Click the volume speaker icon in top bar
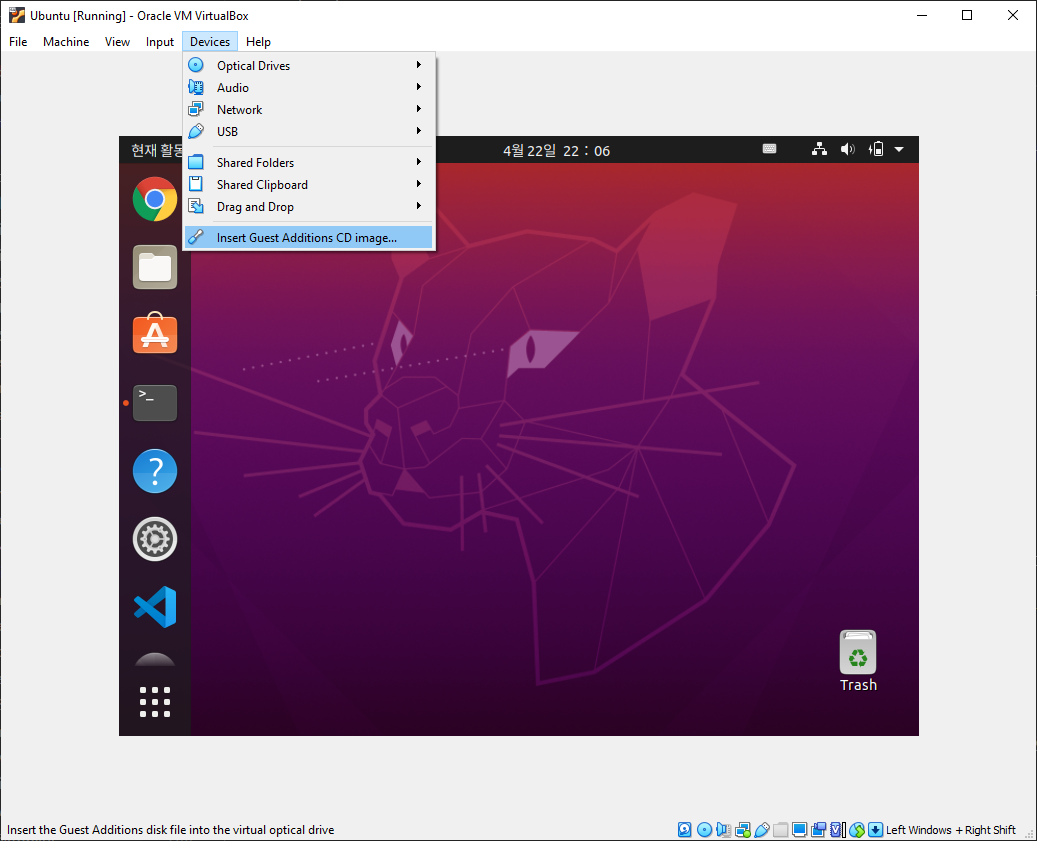 [x=847, y=149]
